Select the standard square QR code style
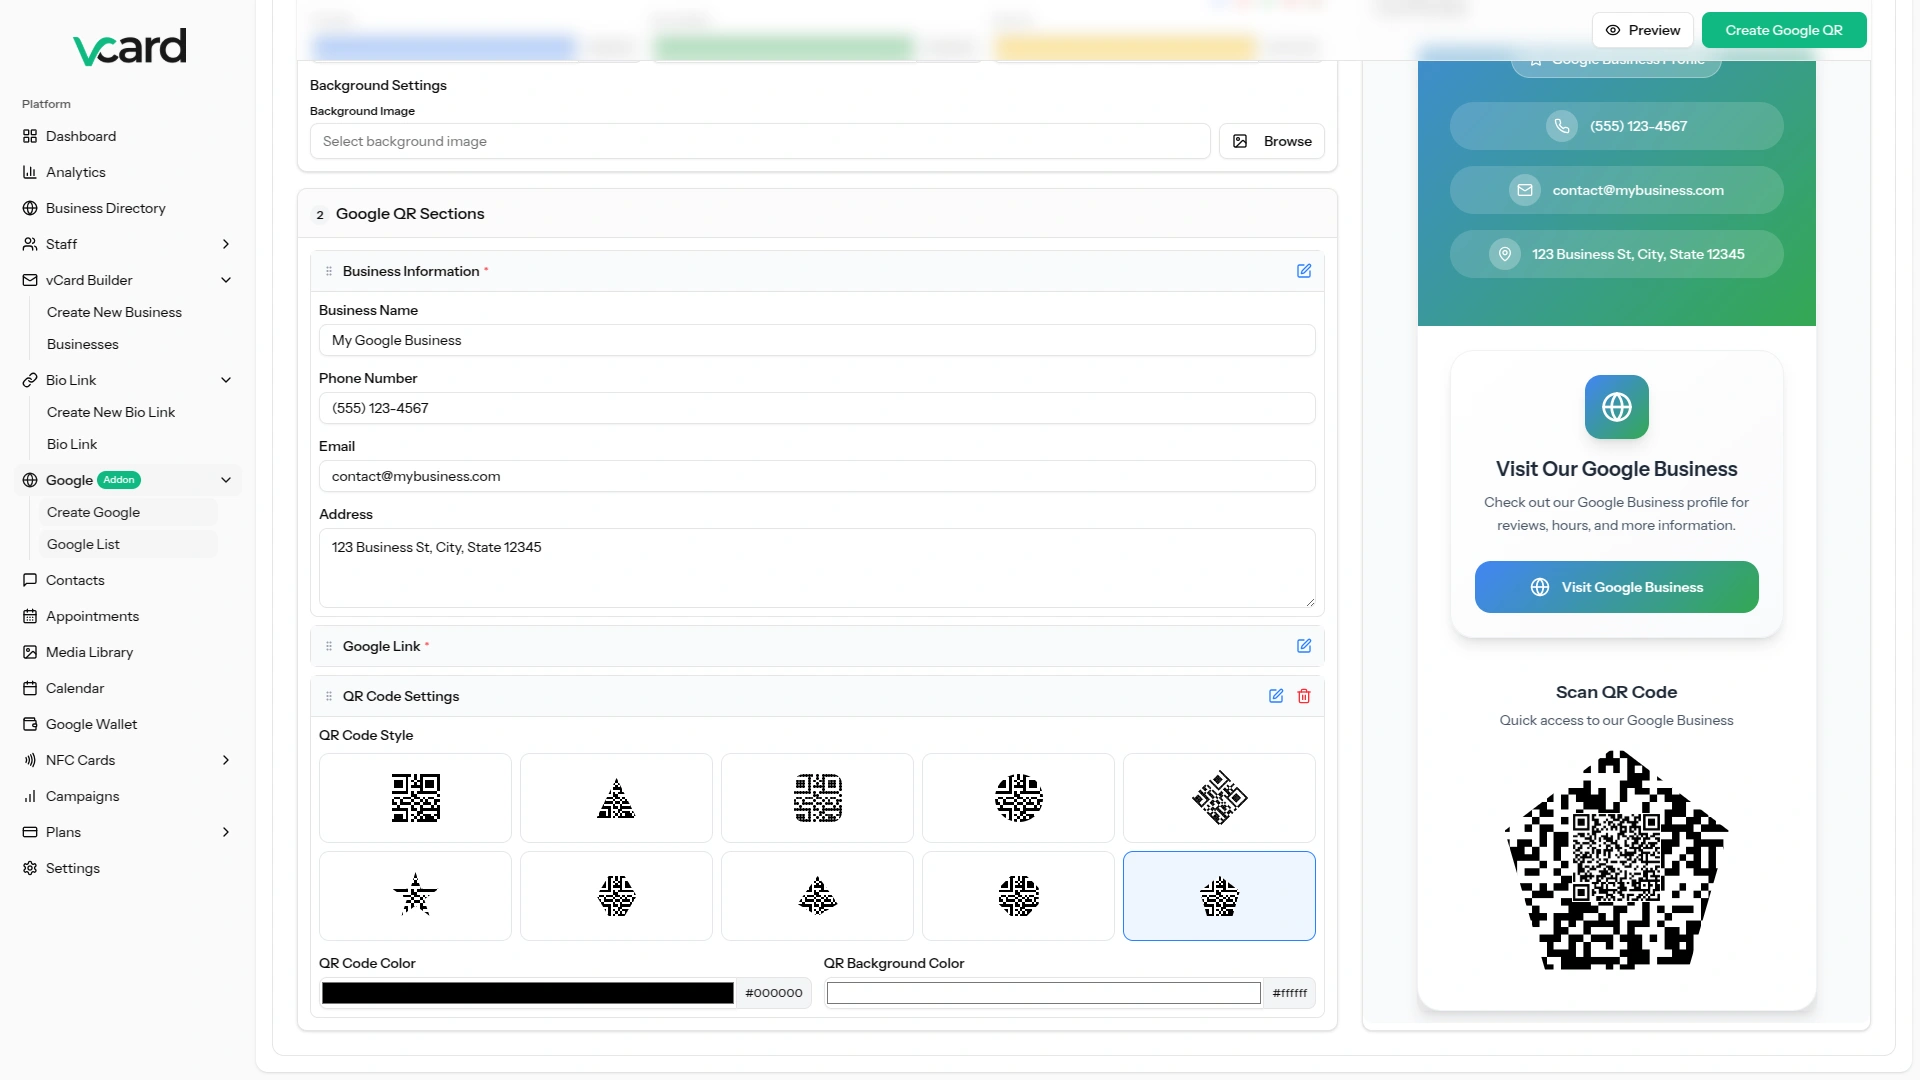Viewport: 1920px width, 1080px height. (x=415, y=798)
